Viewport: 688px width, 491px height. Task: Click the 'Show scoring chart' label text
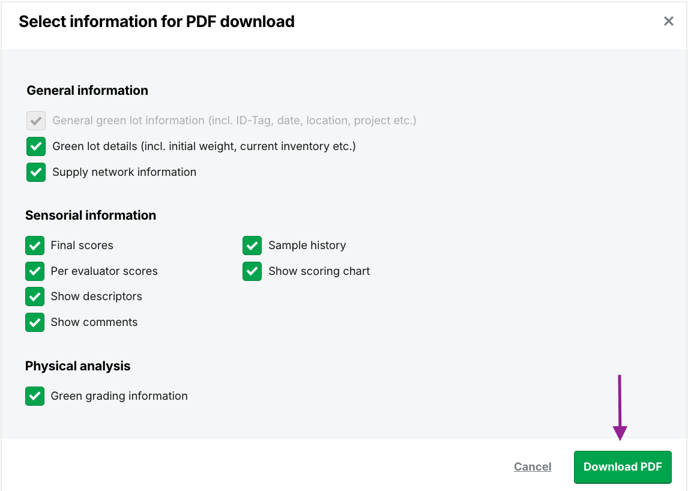pos(319,271)
